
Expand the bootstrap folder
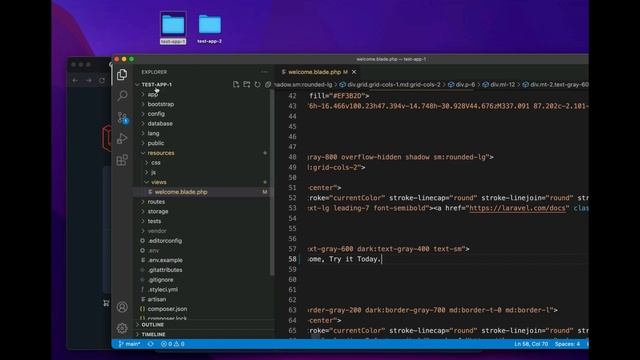[203, 104]
